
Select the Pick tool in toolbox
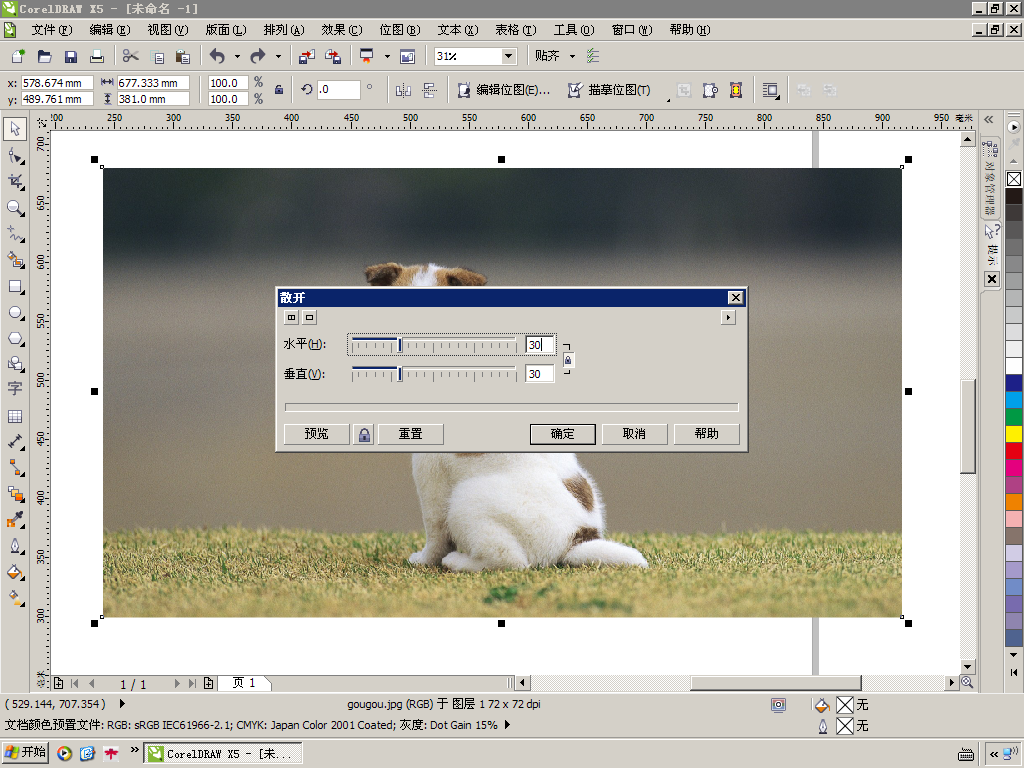point(15,129)
